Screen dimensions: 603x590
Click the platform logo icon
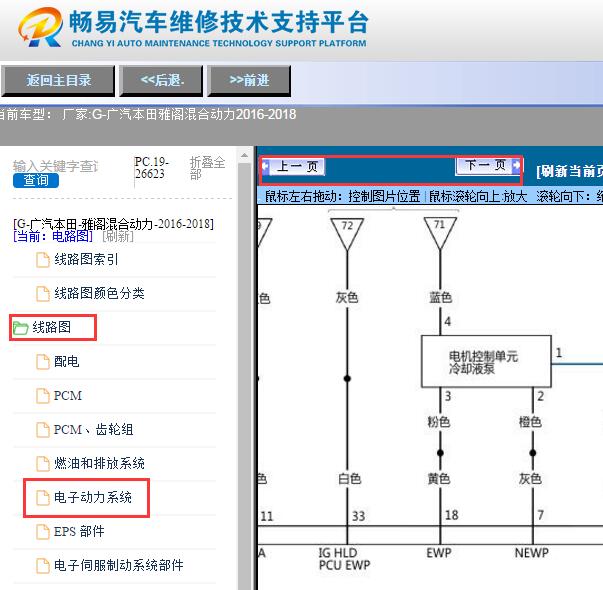(x=40, y=27)
